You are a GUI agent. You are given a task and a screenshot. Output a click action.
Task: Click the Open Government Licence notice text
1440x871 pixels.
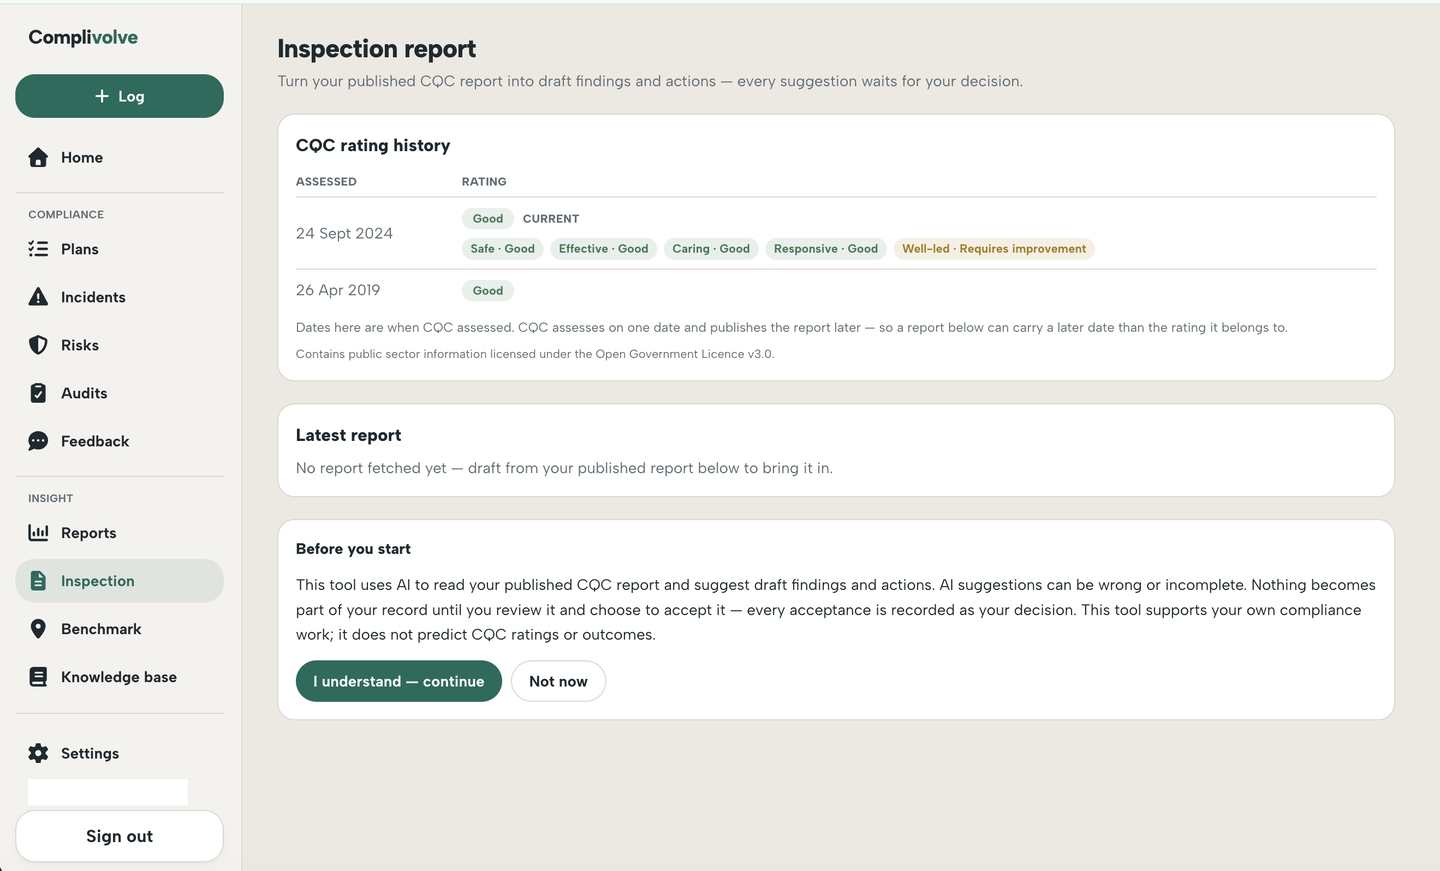coord(535,354)
